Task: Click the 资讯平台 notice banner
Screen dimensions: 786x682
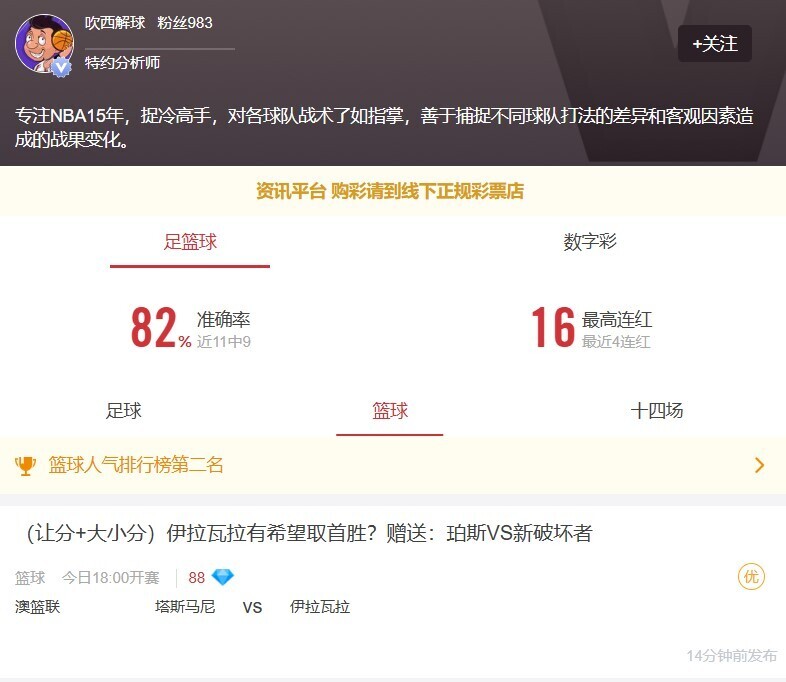Action: pos(389,191)
